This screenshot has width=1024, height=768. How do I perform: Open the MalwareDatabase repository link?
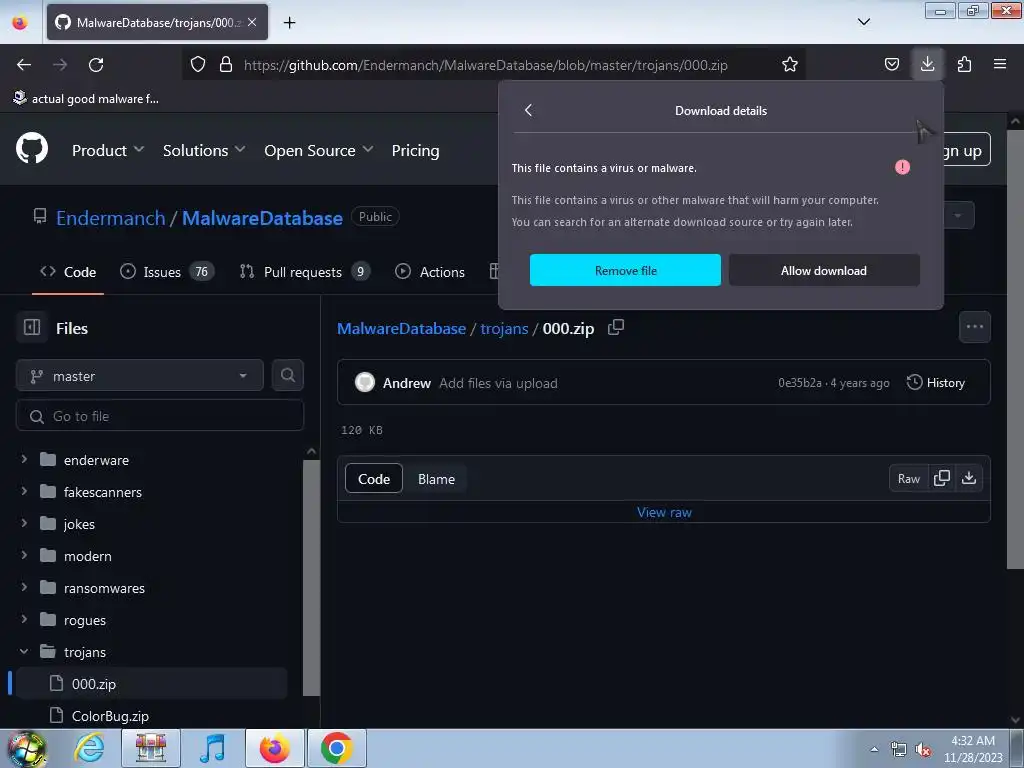click(262, 218)
